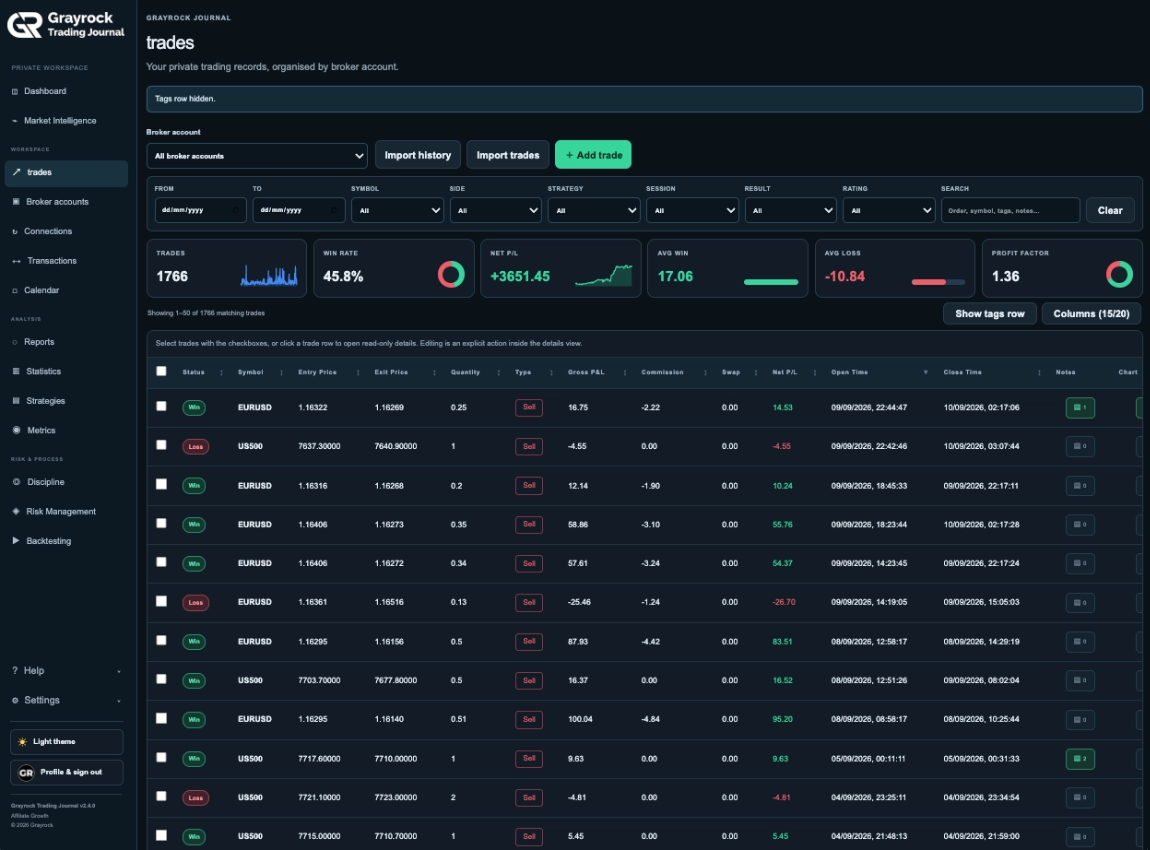Screen dimensions: 1150x850
Task: Click the Backtesting play icon
Action: 15,541
